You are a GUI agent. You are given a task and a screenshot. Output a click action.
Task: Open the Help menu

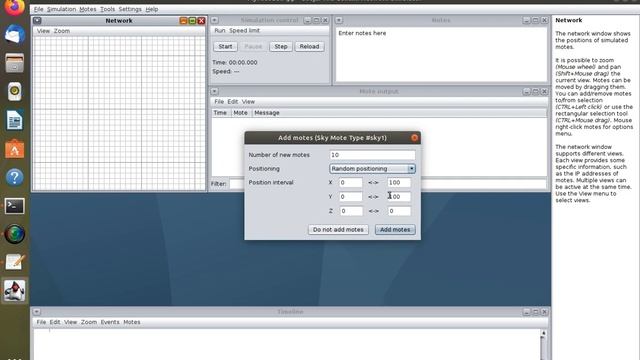pos(151,9)
